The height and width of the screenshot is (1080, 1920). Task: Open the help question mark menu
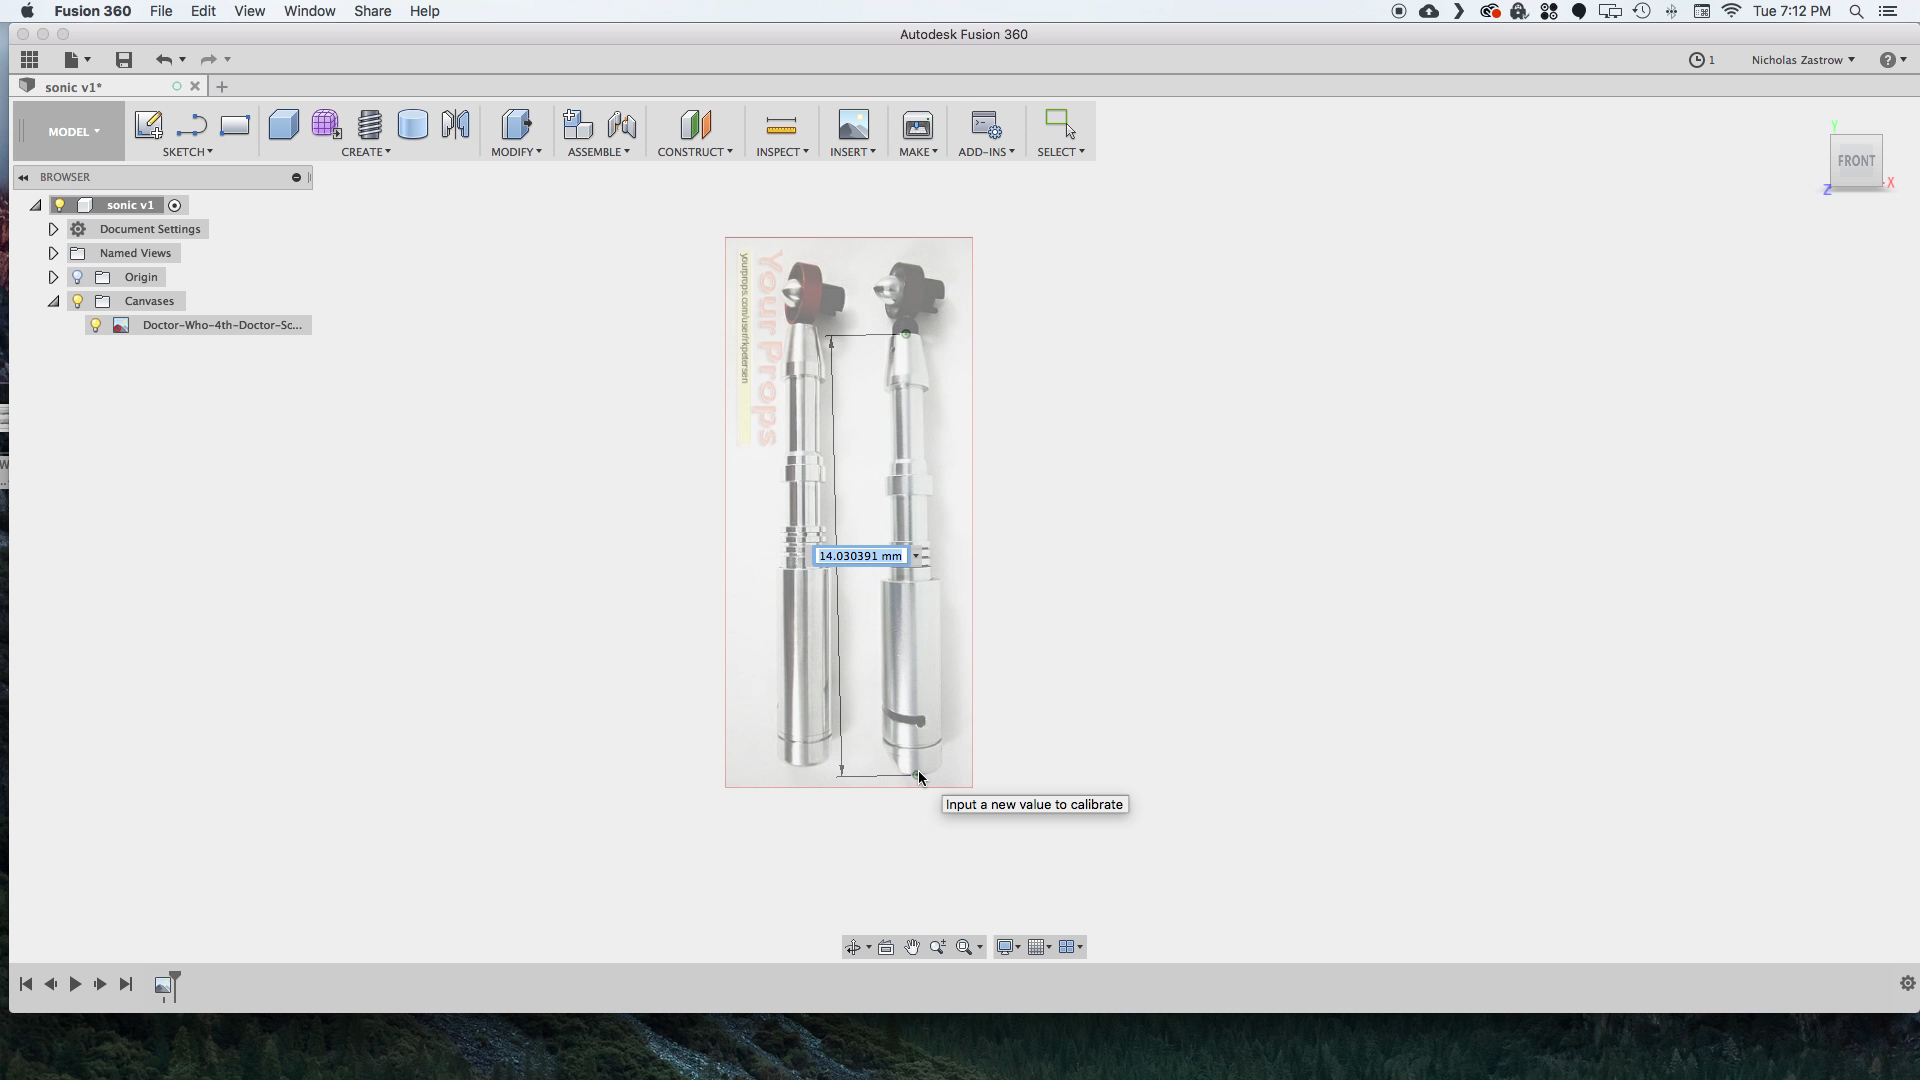click(1892, 60)
